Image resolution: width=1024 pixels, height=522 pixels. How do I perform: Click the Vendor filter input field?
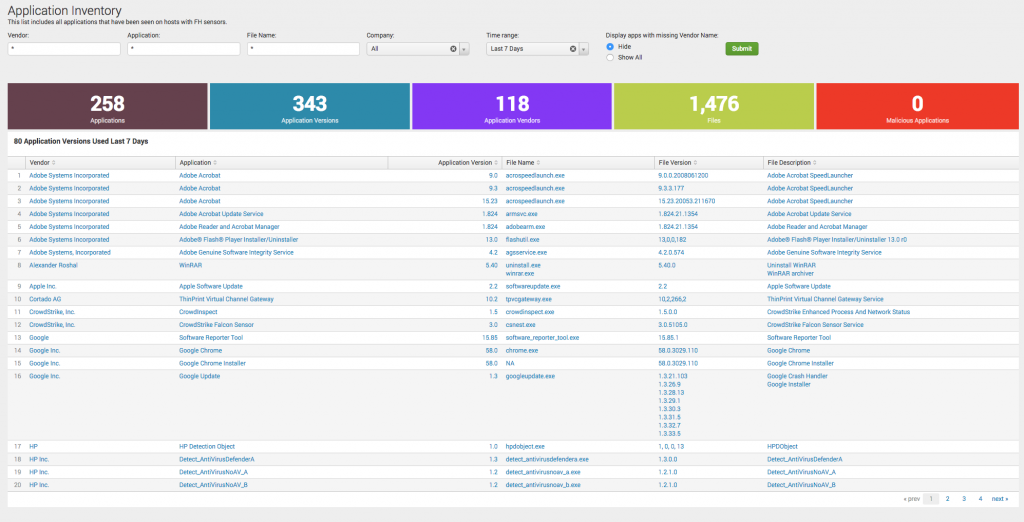(x=64, y=49)
